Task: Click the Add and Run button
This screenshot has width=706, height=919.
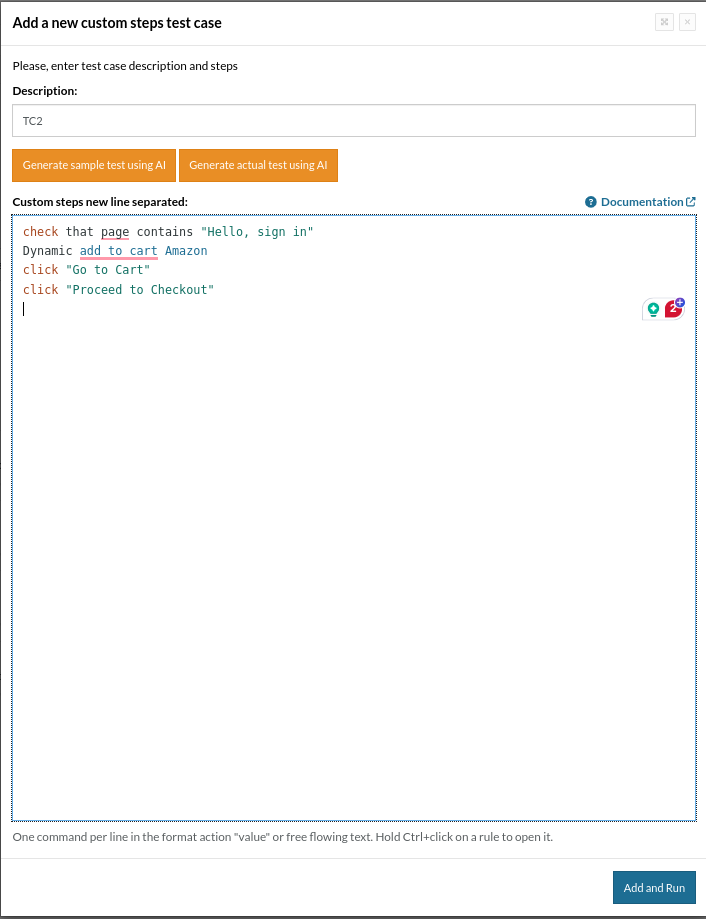Action: coord(654,887)
